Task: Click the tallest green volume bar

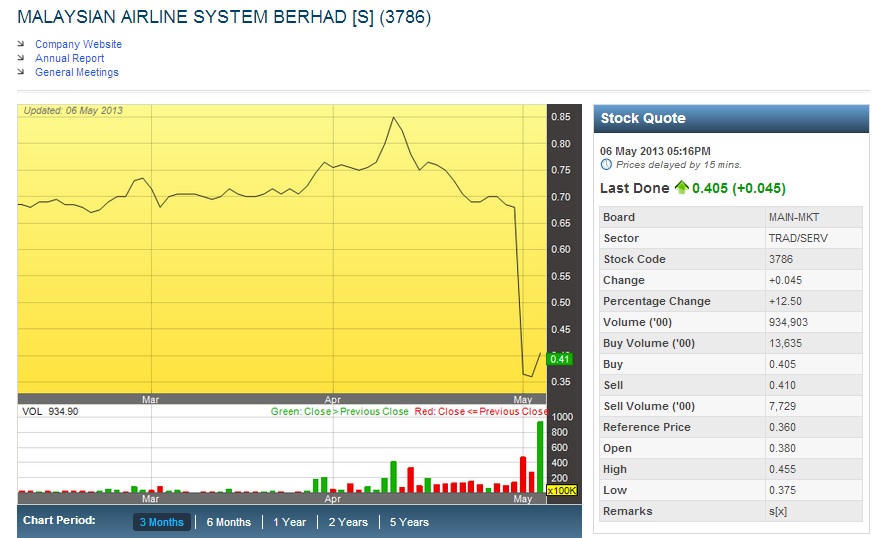Action: [x=540, y=457]
